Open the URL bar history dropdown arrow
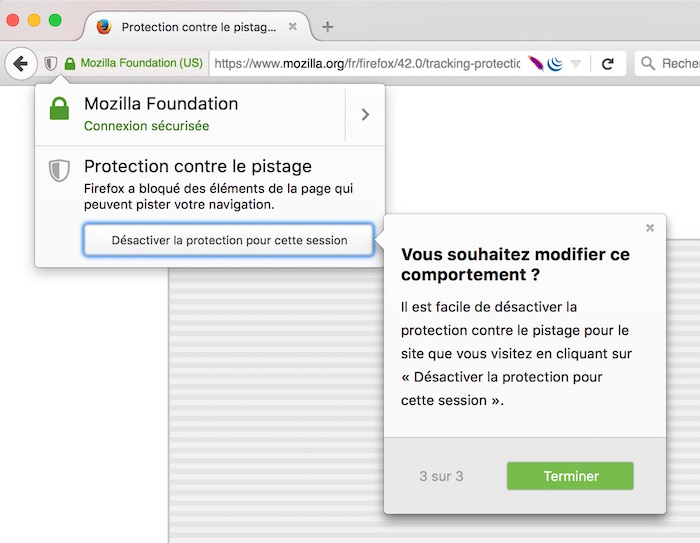This screenshot has width=700, height=543. [576, 64]
